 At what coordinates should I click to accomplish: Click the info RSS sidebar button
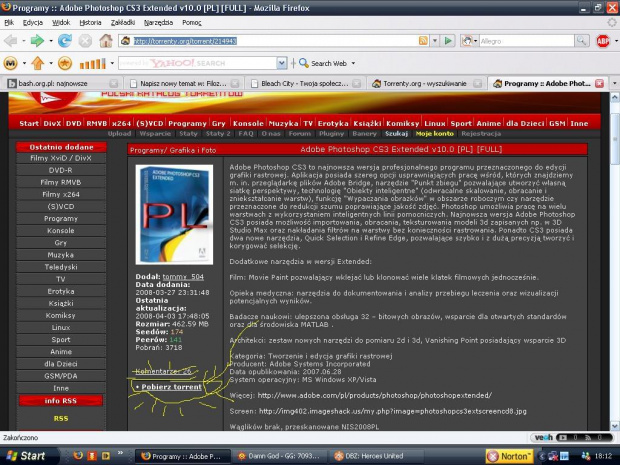61,401
